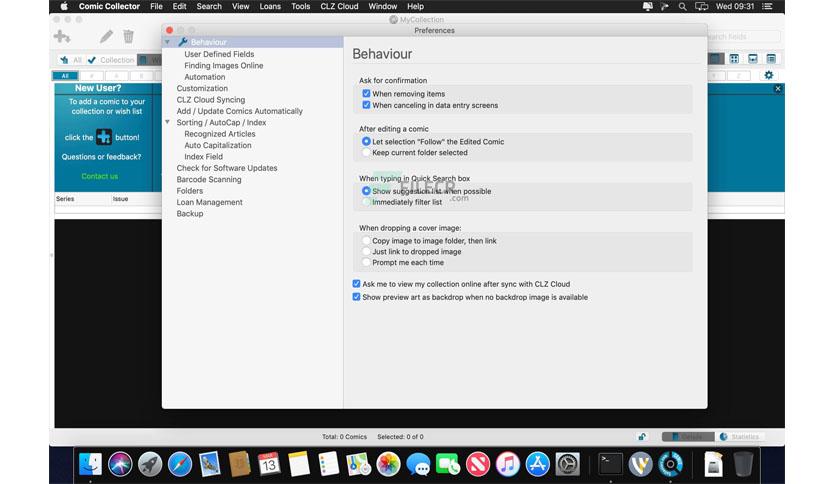Open iTunes music icon in Dock
The image size is (836, 484).
pos(508,464)
